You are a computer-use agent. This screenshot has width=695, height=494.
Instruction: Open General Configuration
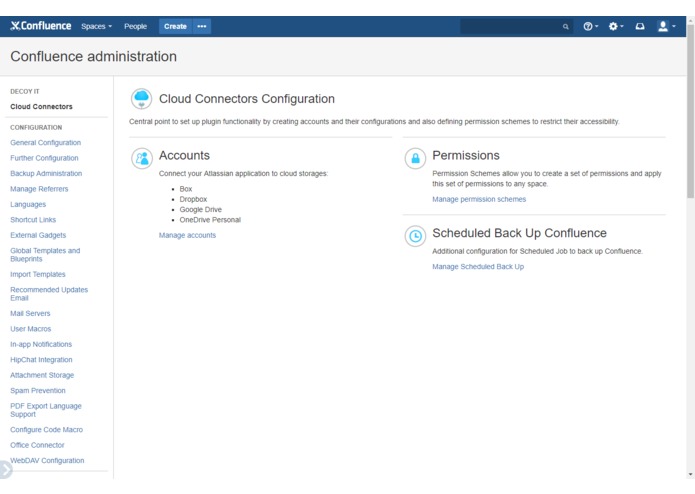[46, 142]
